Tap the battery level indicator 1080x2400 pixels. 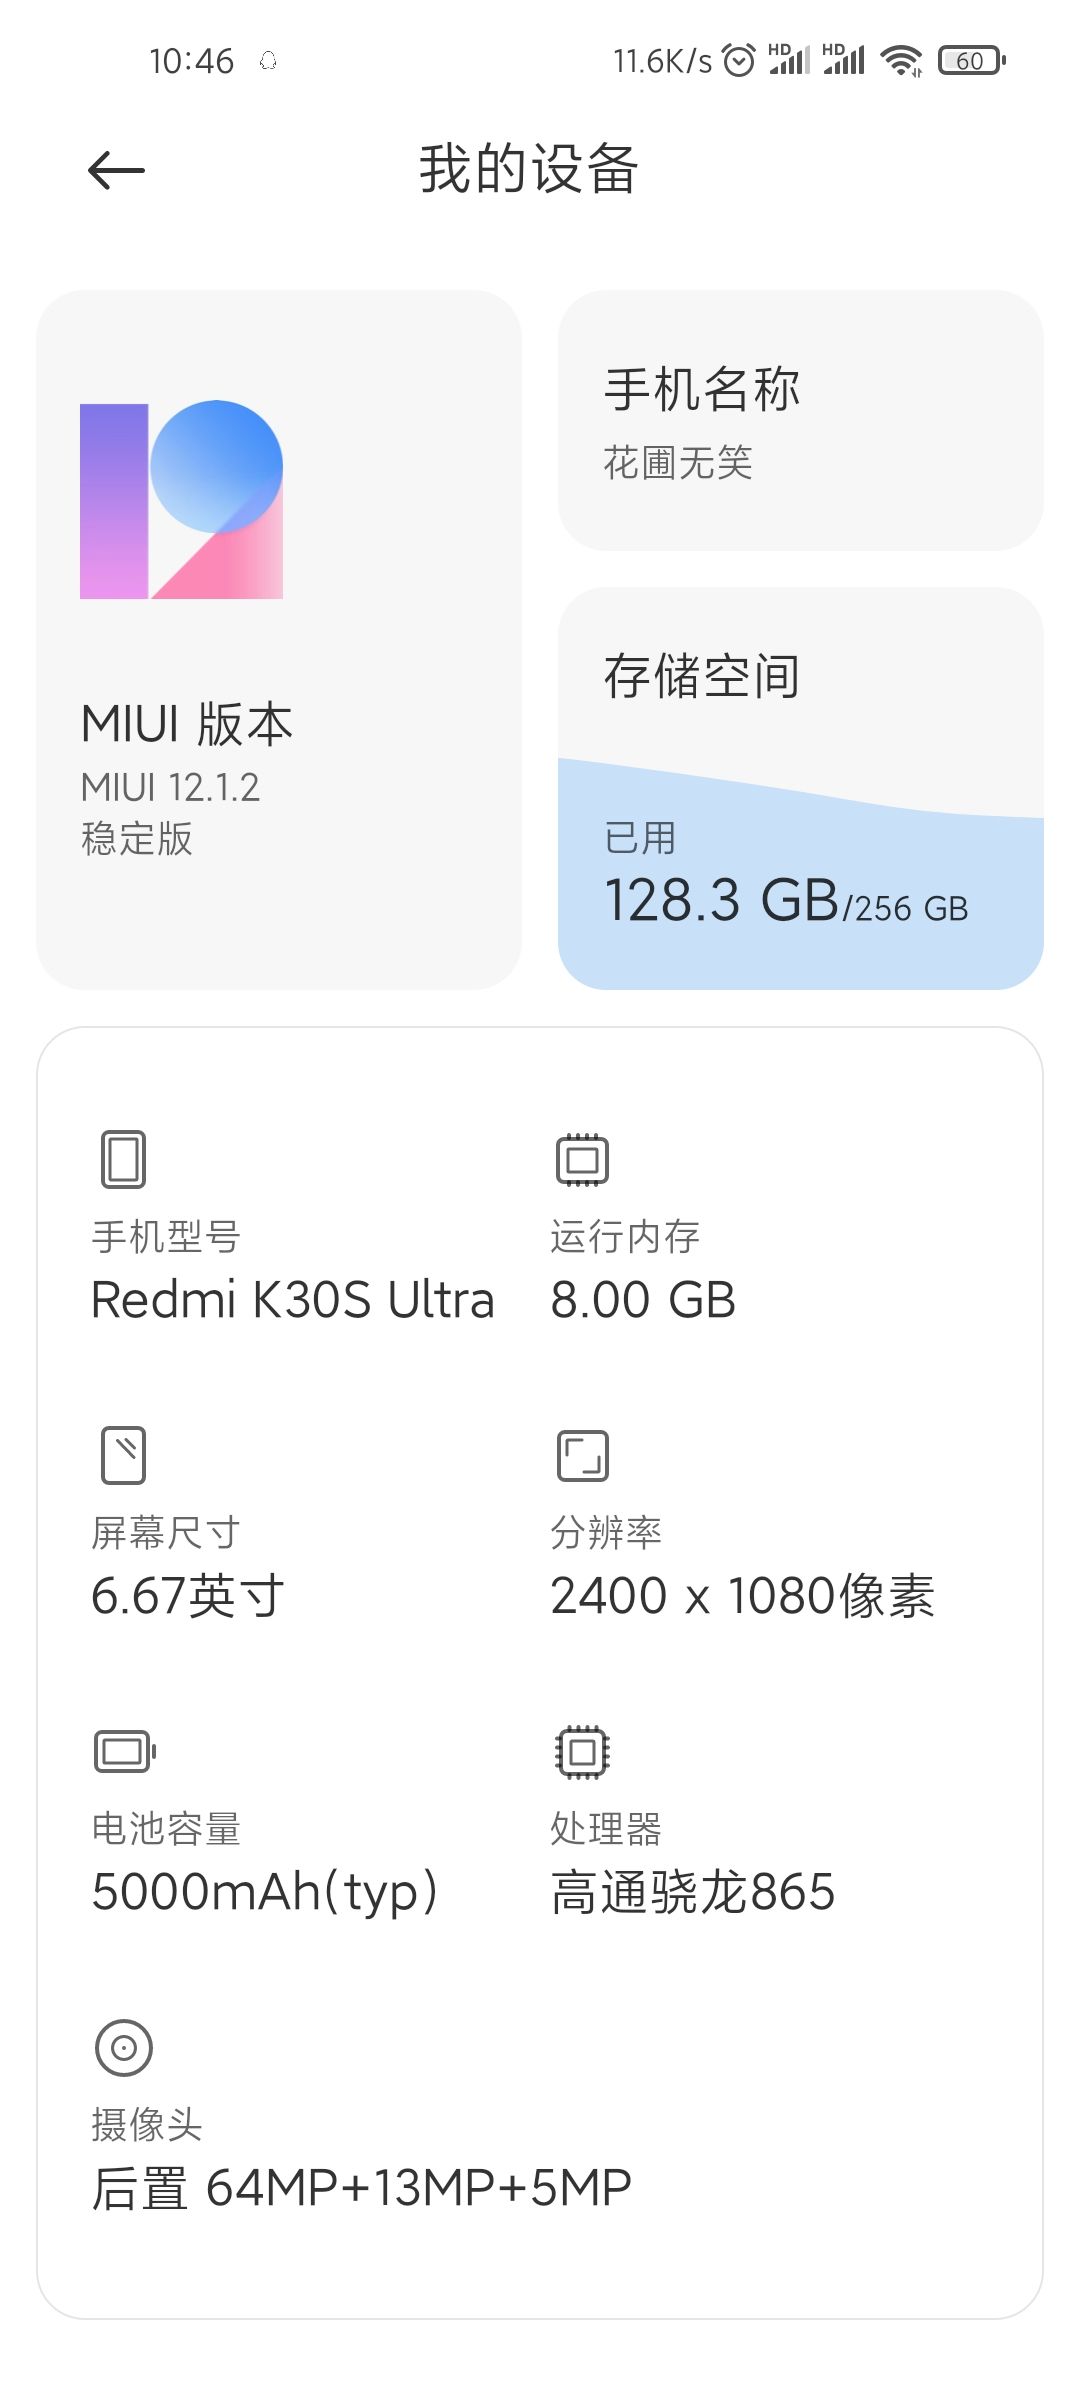971,61
